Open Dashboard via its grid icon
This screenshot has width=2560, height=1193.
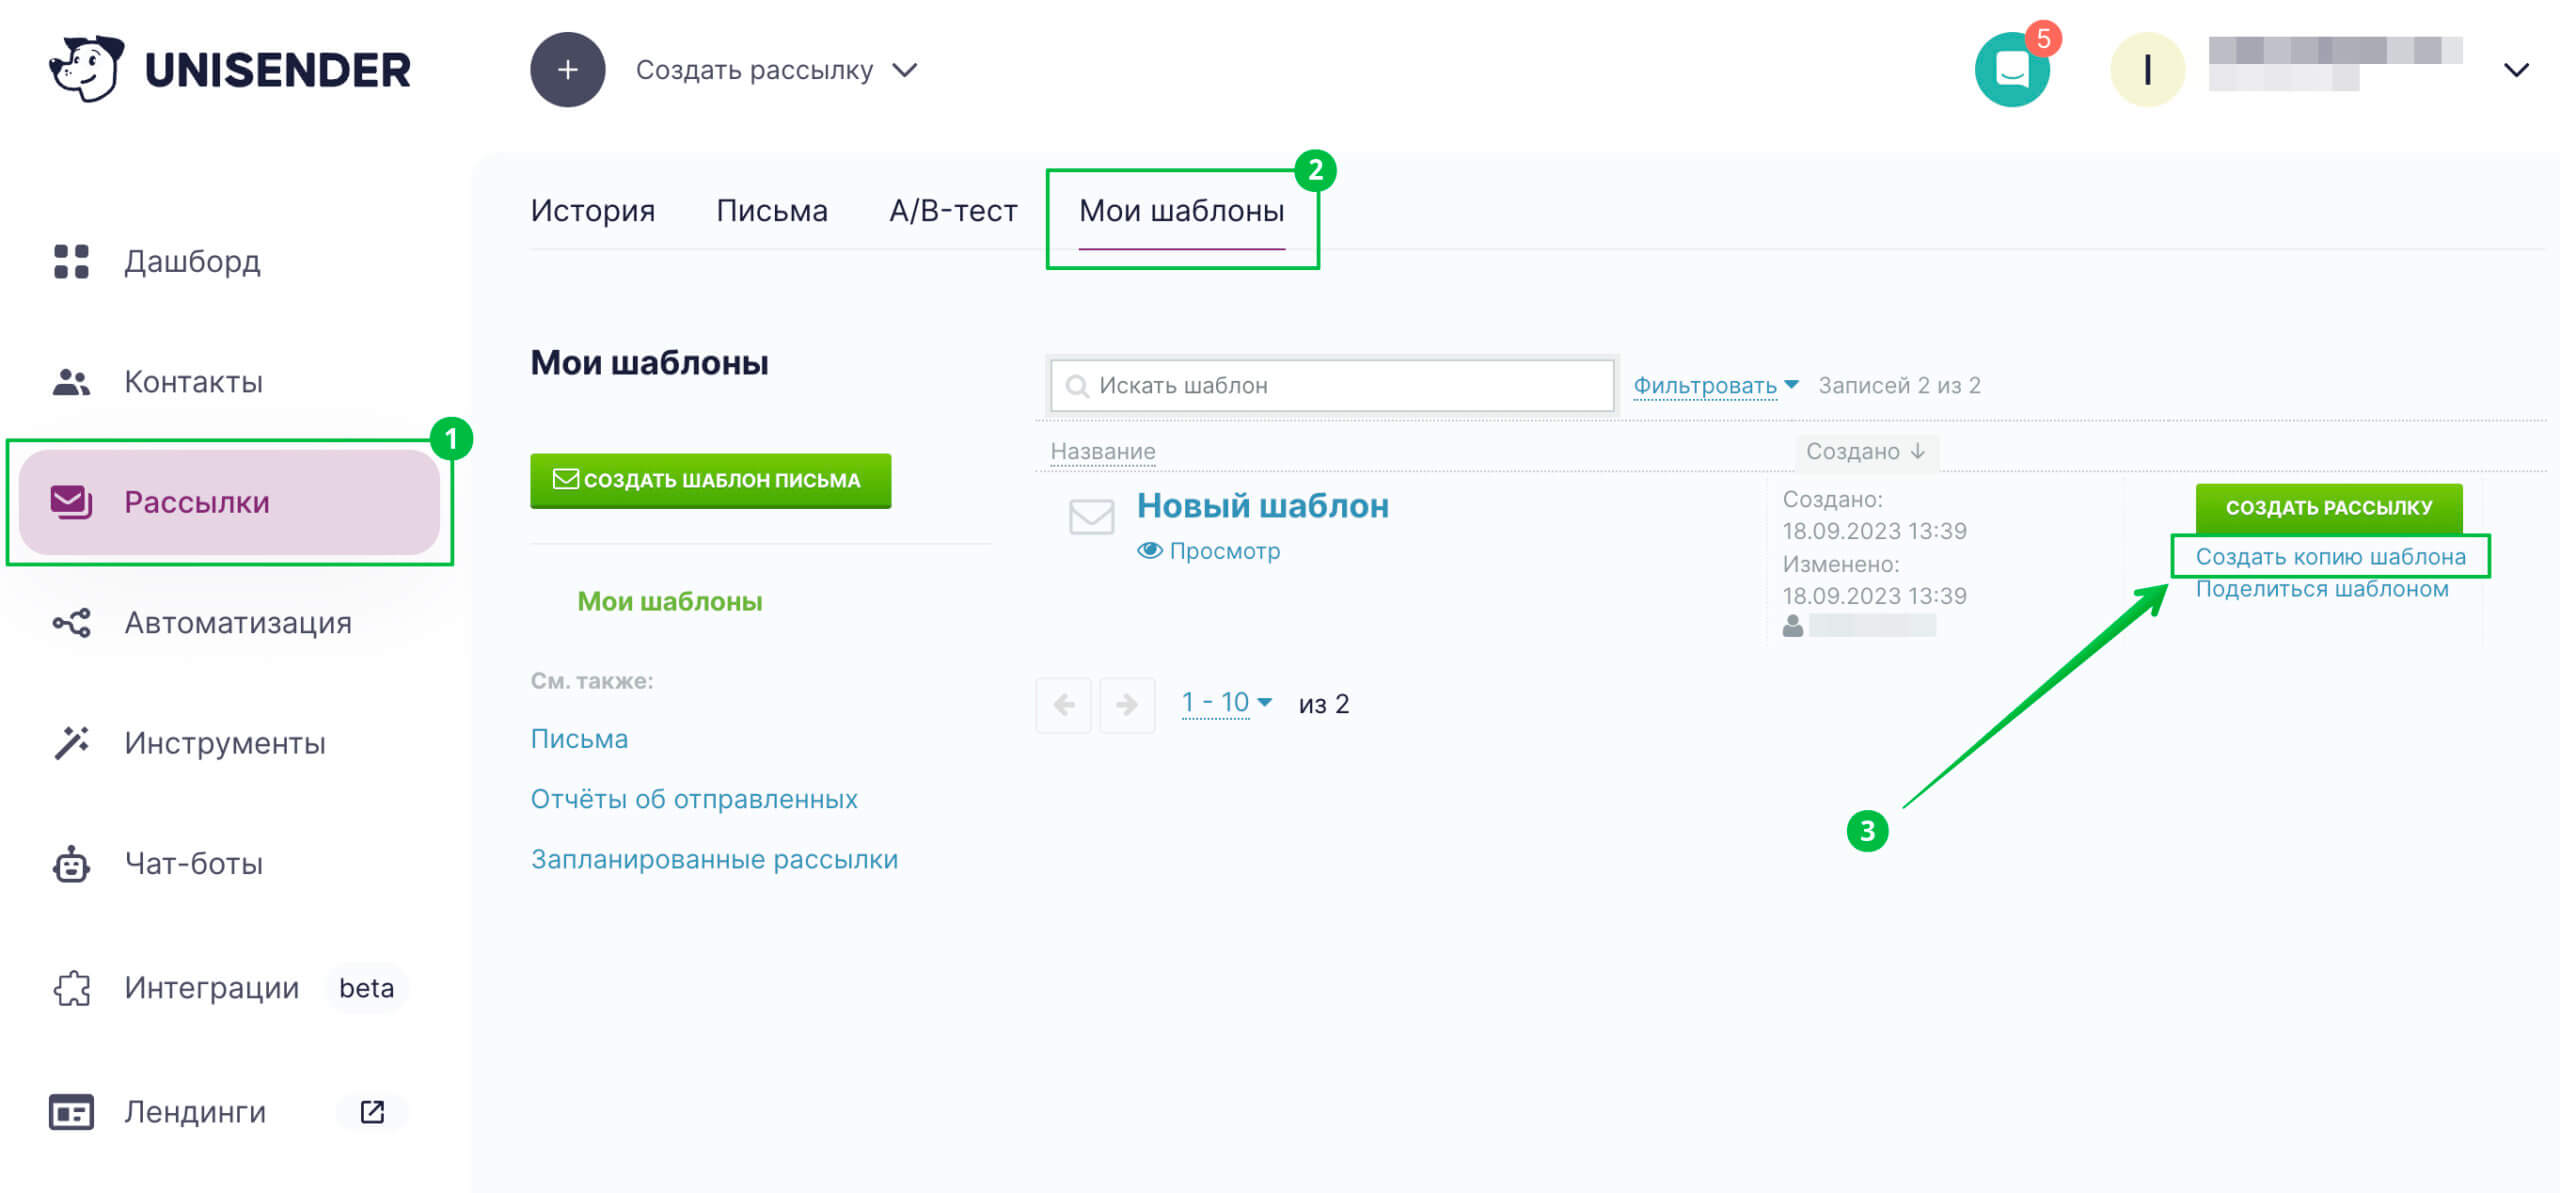pos(71,261)
